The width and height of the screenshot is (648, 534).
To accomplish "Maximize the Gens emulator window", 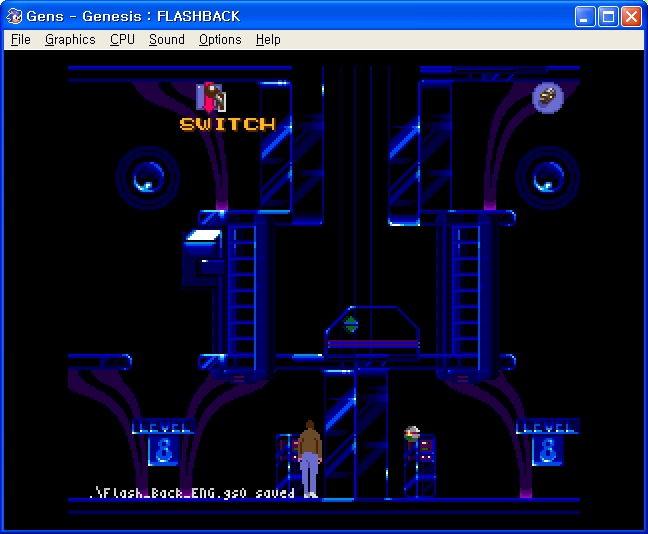I will click(x=608, y=16).
